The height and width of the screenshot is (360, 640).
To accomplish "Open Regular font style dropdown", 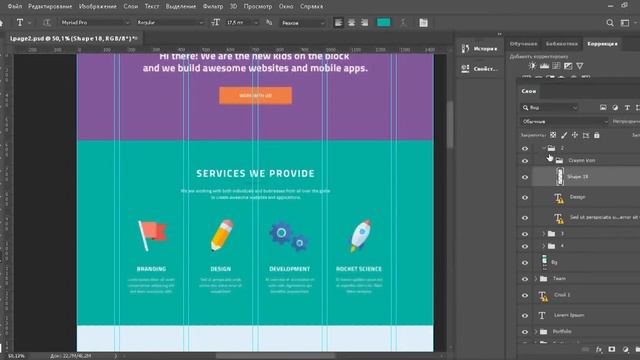I will pos(170,23).
